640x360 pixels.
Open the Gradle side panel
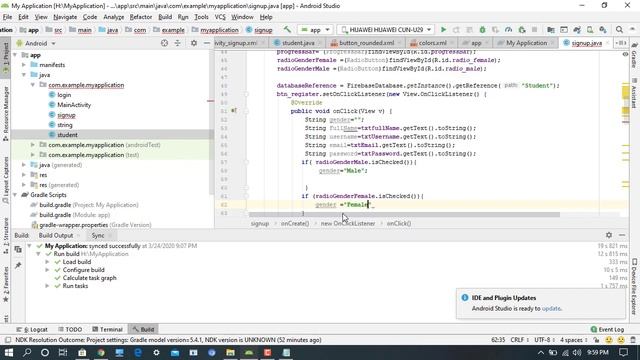tap(634, 56)
